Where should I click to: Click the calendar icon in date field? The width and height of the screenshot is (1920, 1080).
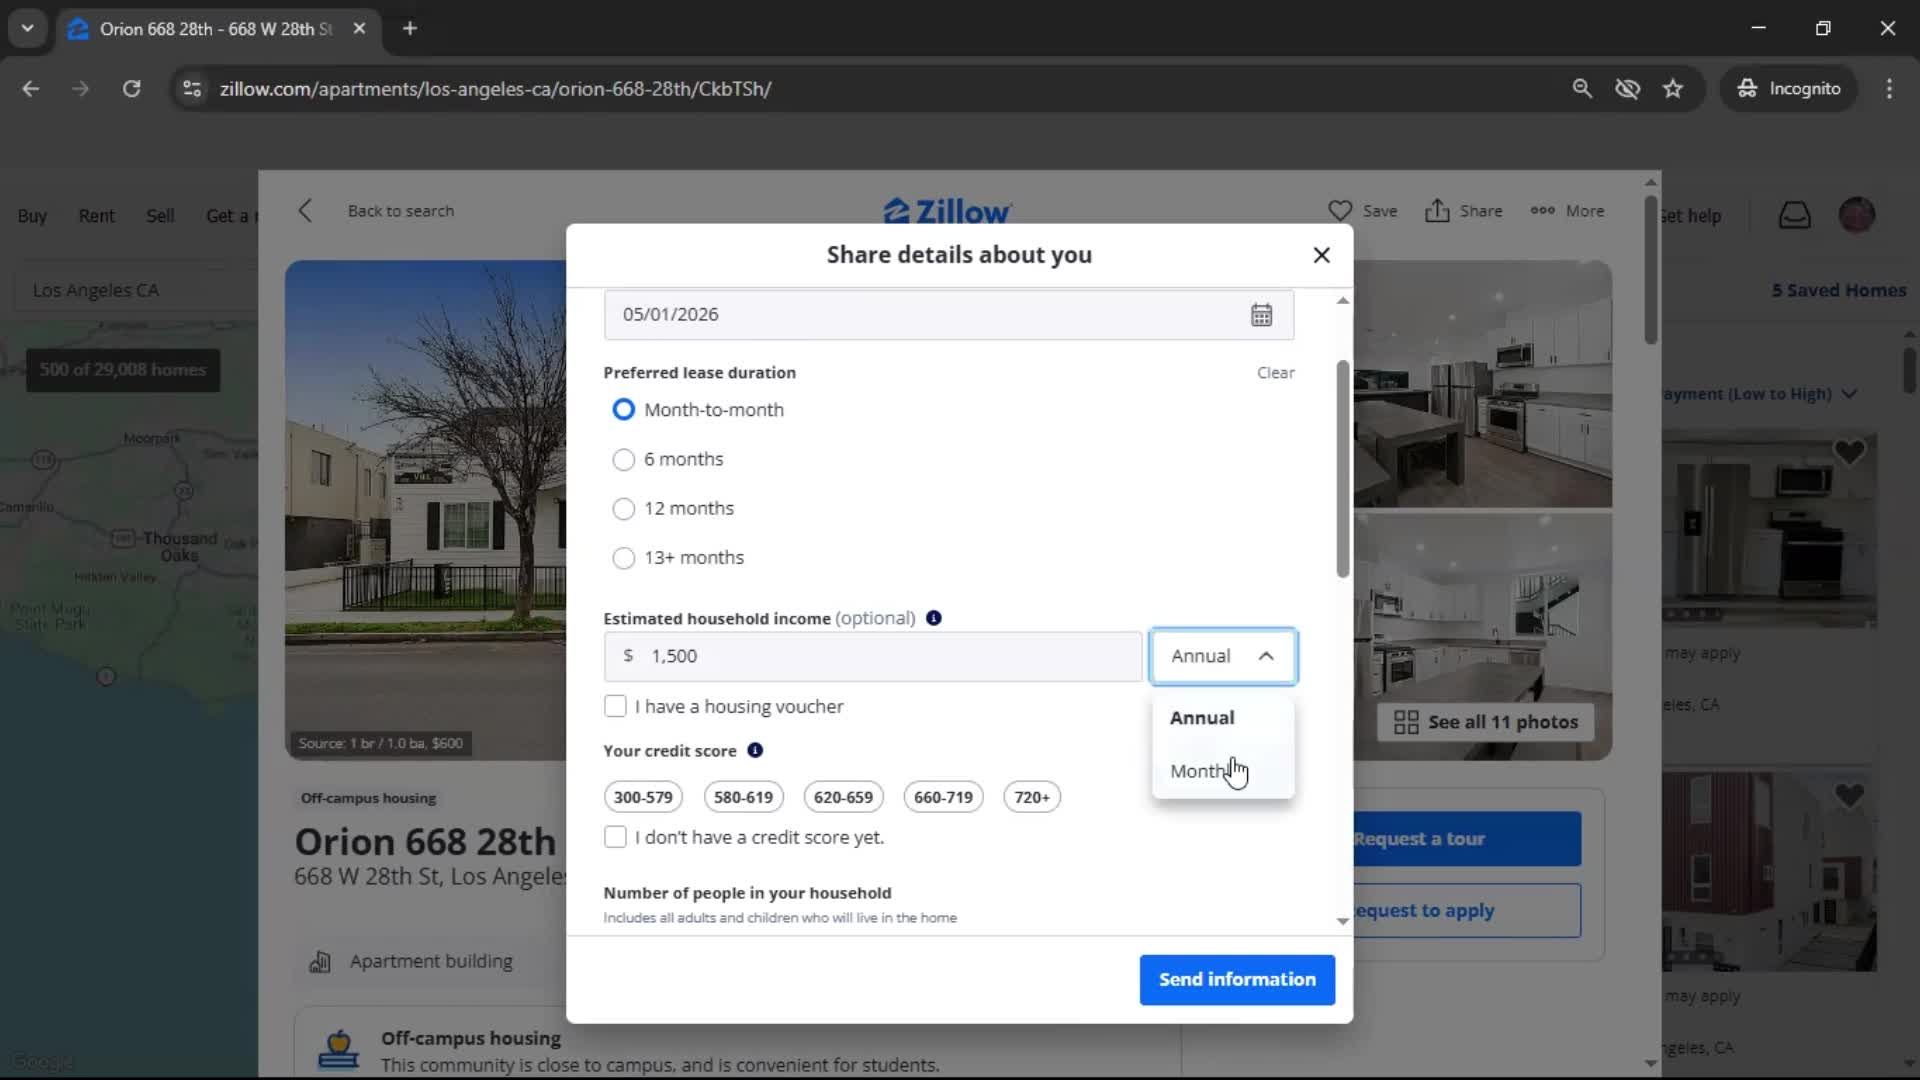(x=1261, y=315)
